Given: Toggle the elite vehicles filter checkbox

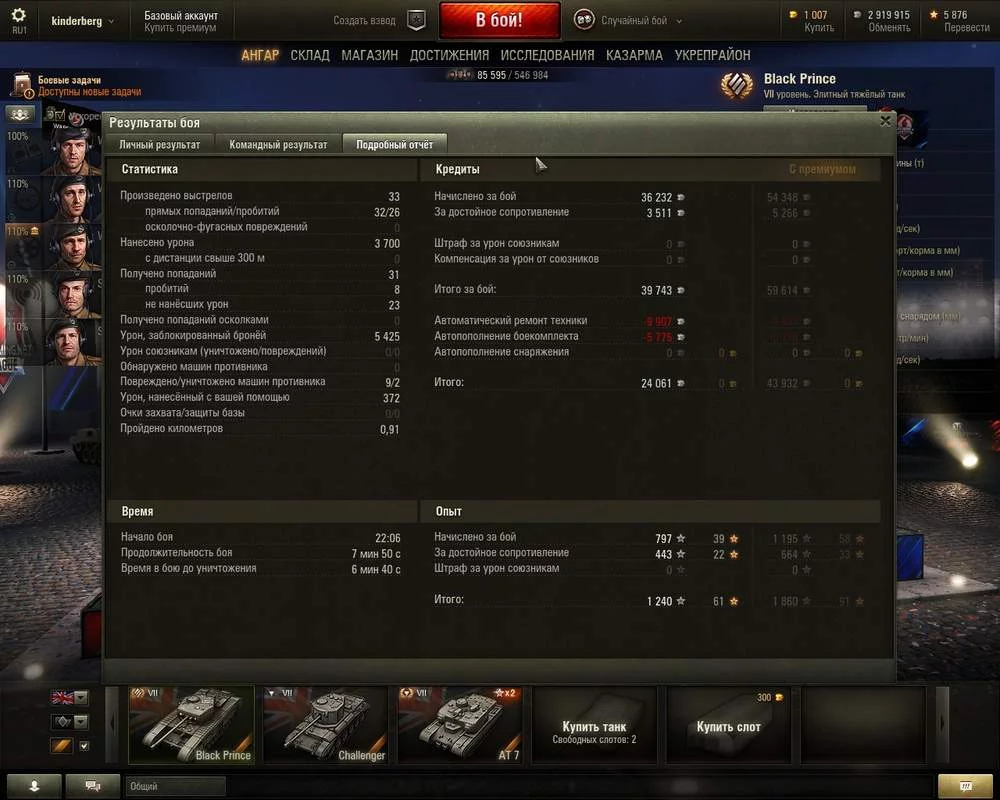Looking at the screenshot, I should coord(84,746).
